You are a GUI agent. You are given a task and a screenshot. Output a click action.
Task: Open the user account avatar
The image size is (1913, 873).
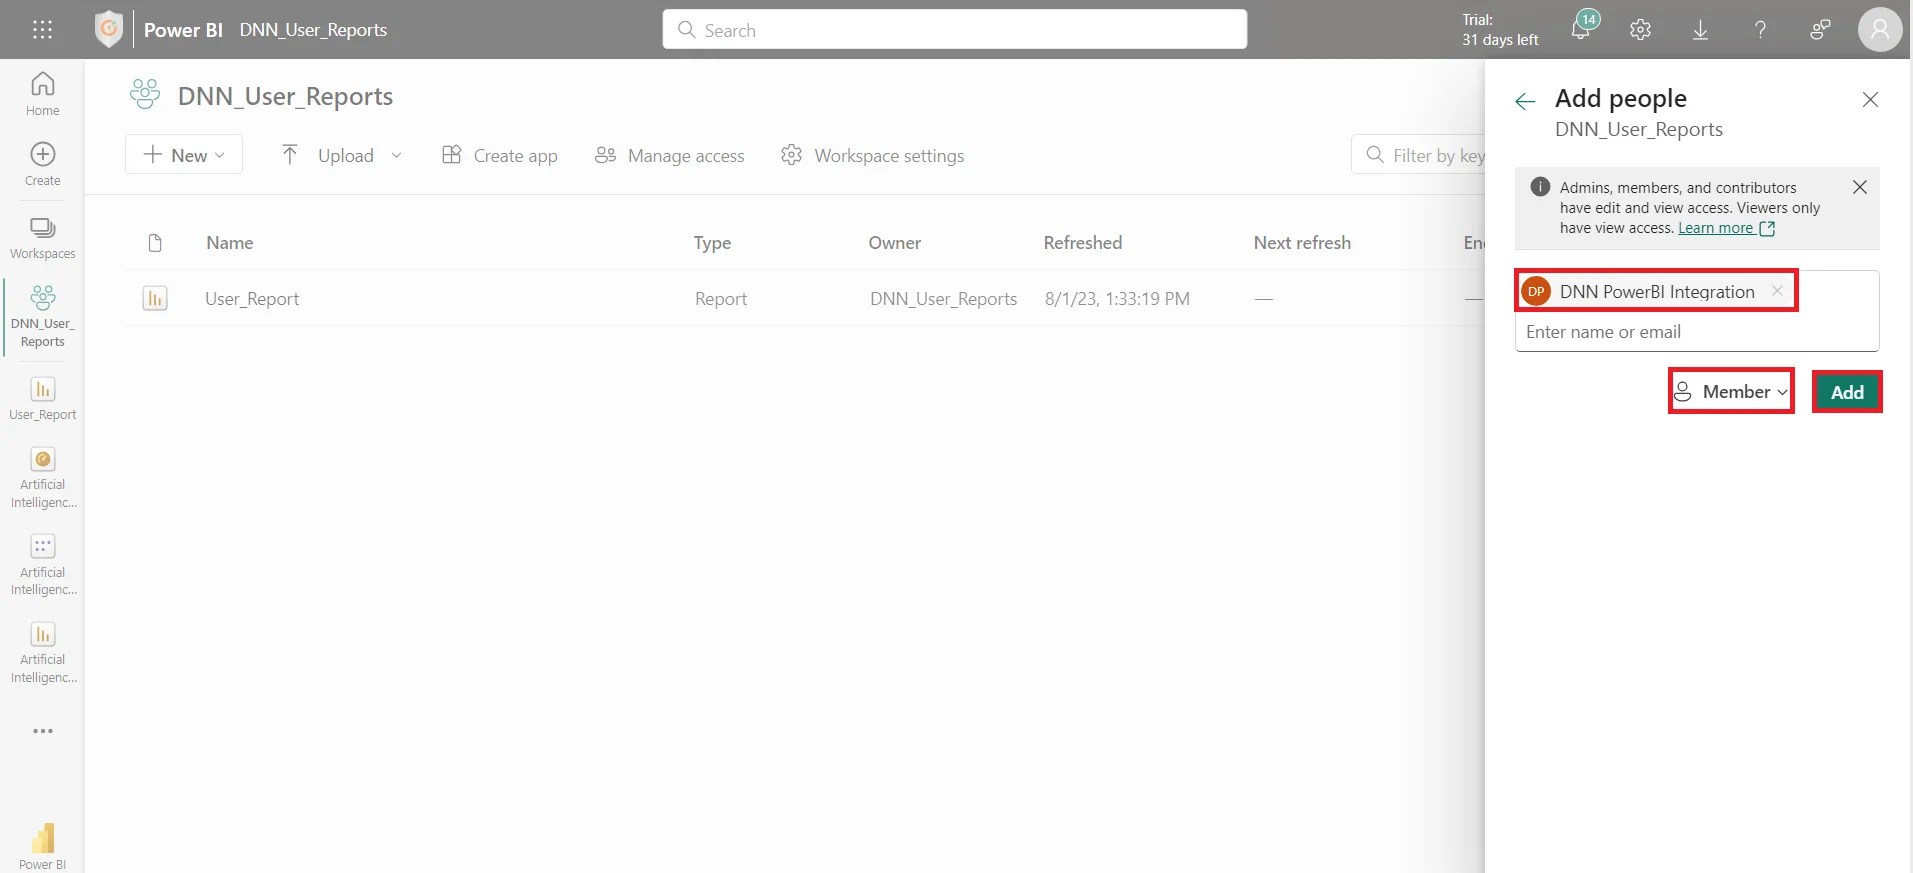1880,30
